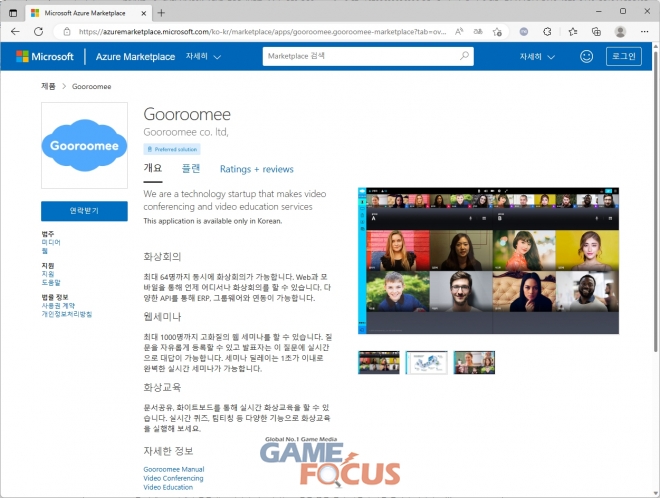Open the collections icon
The height and width of the screenshot is (498, 660).
(x=596, y=32)
